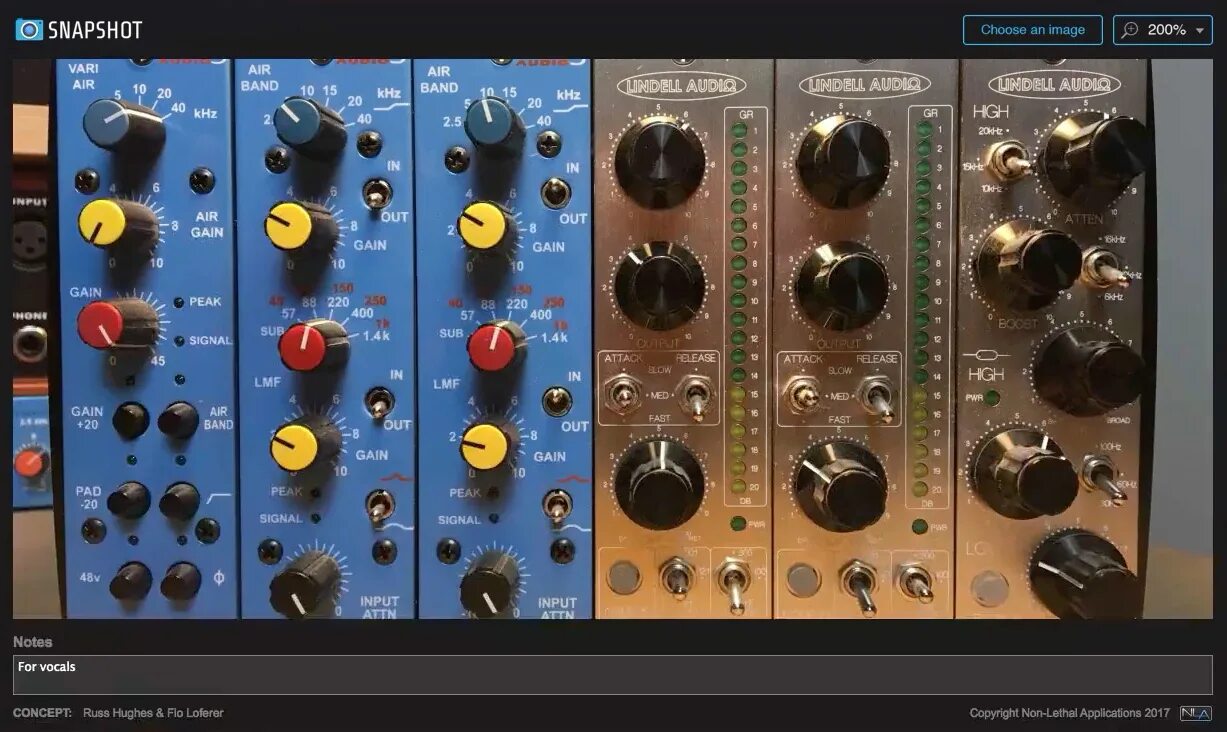This screenshot has height=732, width=1227.
Task: Click the SIGNAL LED on the middle AIR BAND module
Action: 318,518
